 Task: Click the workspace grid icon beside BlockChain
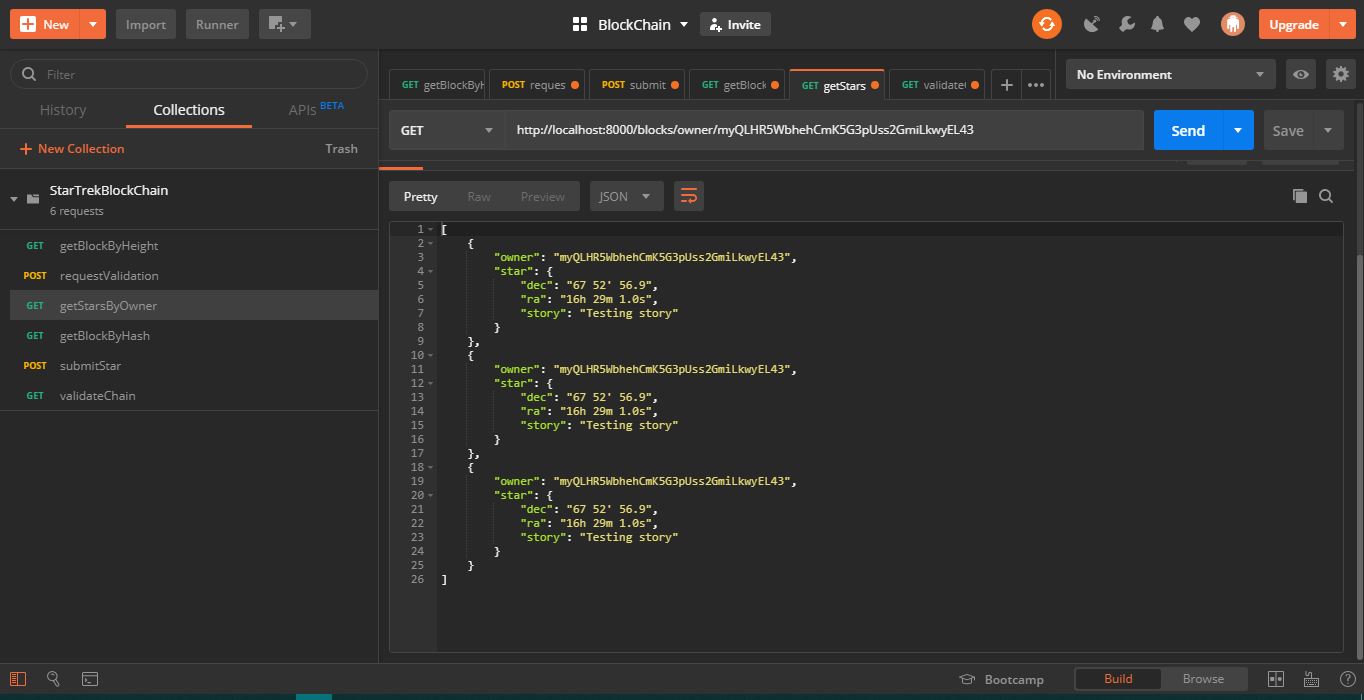tap(579, 24)
